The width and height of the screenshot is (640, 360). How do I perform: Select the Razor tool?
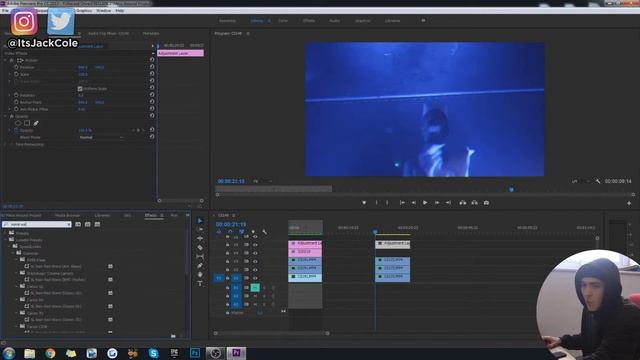pyautogui.click(x=200, y=247)
